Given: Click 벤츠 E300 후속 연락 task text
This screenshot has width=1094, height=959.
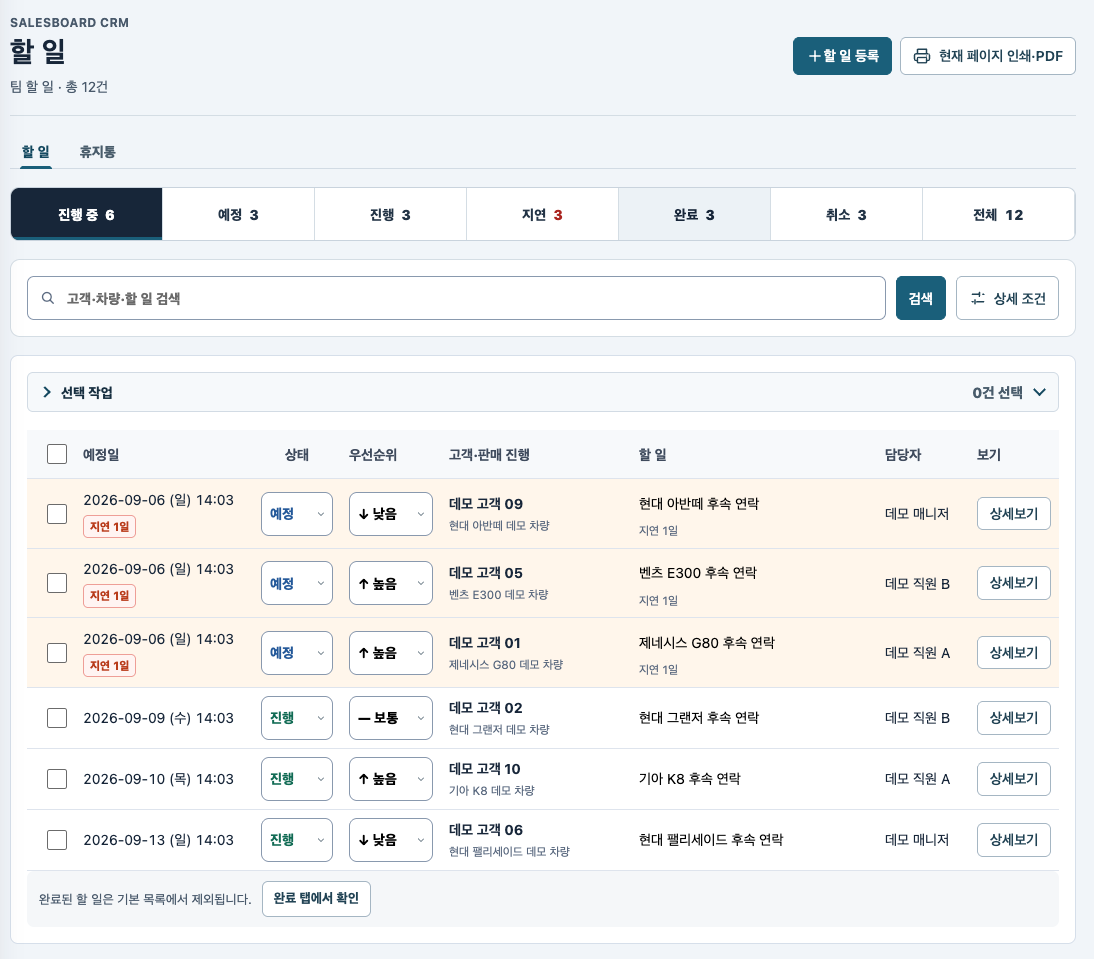Looking at the screenshot, I should point(698,573).
